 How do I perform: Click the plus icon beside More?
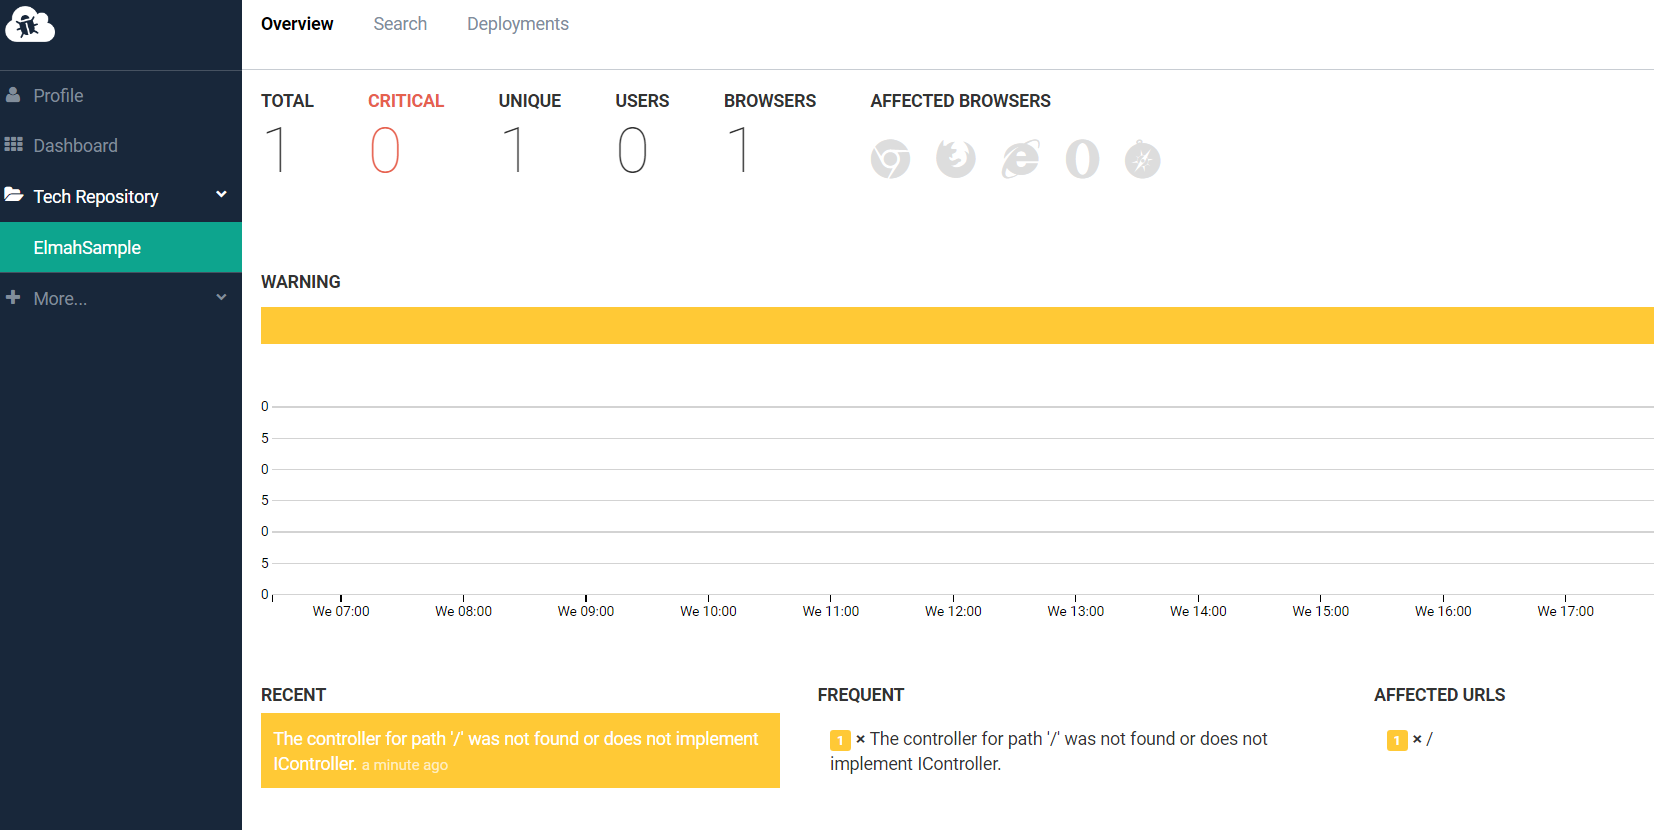tap(13, 298)
